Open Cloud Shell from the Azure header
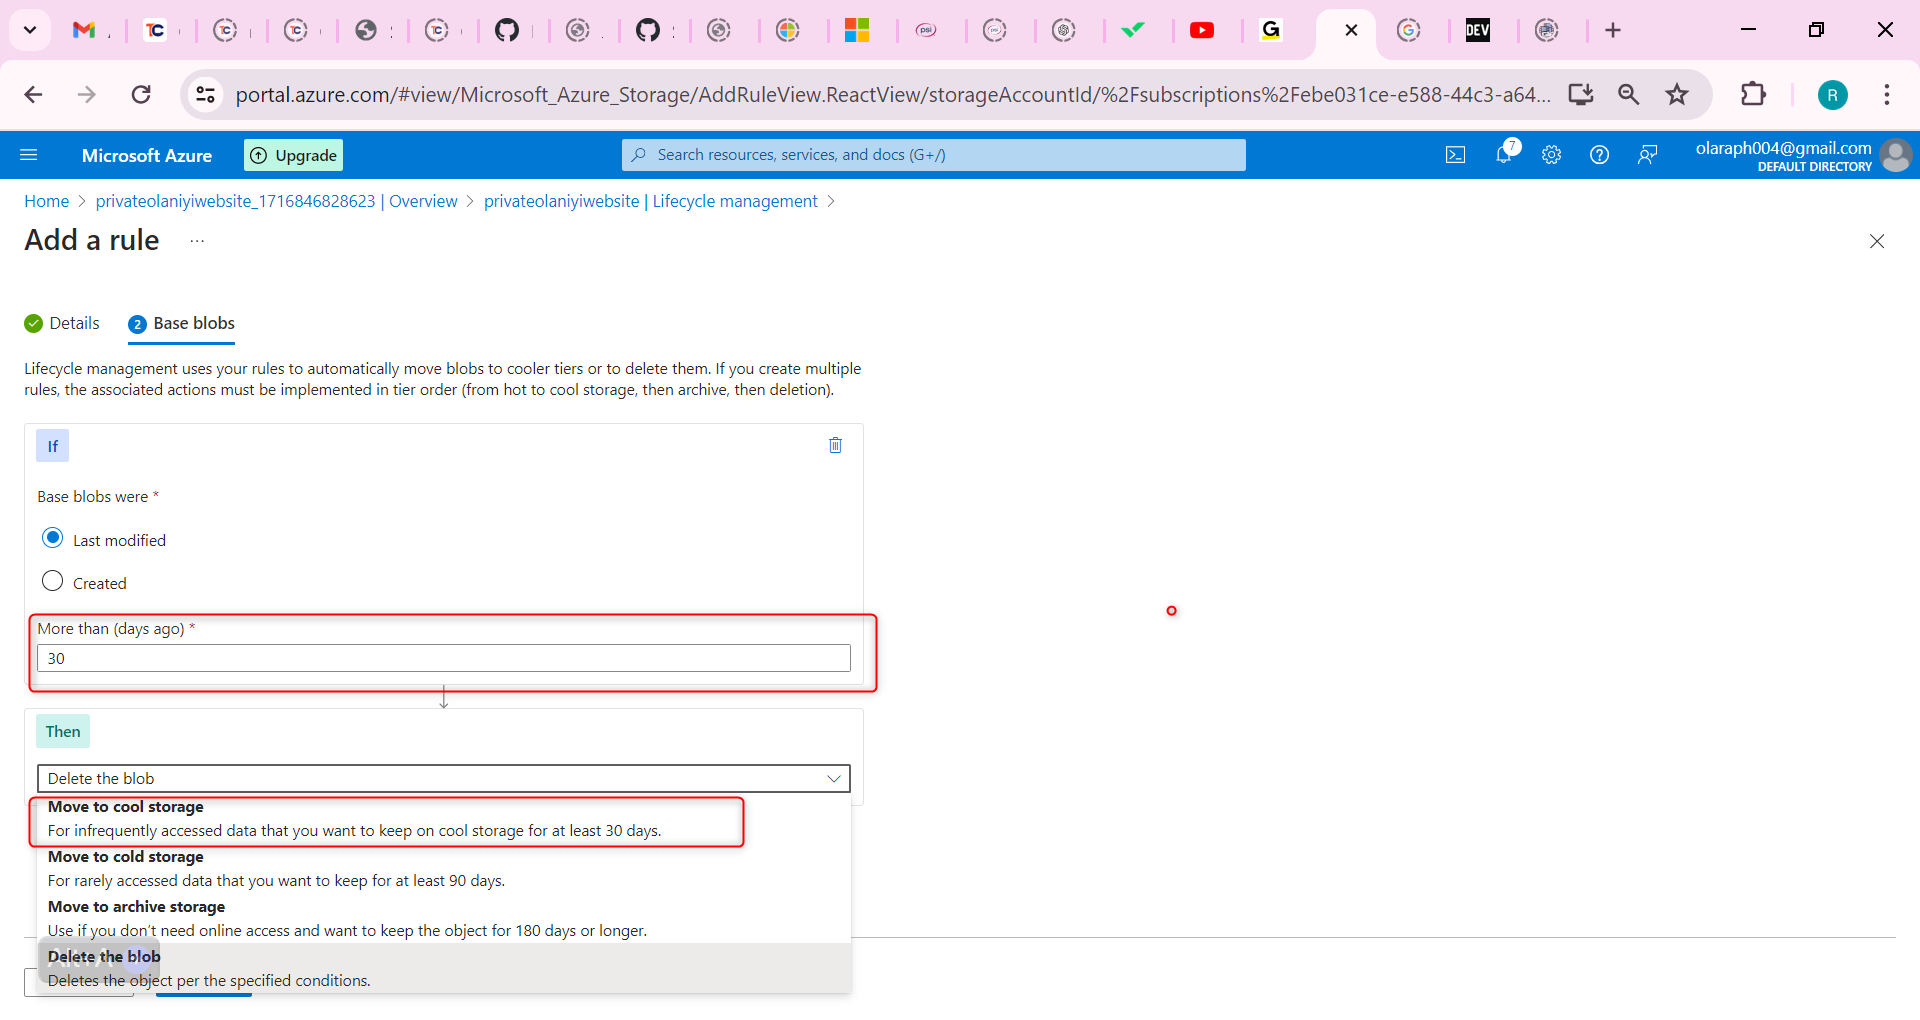Image resolution: width=1920 pixels, height=1020 pixels. 1455,155
